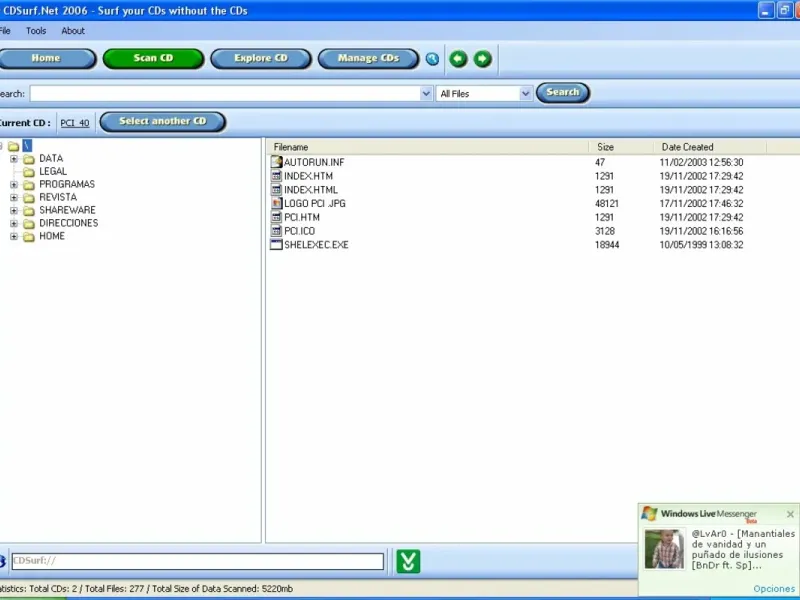Click the Home button
Viewport: 800px width, 600px height.
[46, 58]
